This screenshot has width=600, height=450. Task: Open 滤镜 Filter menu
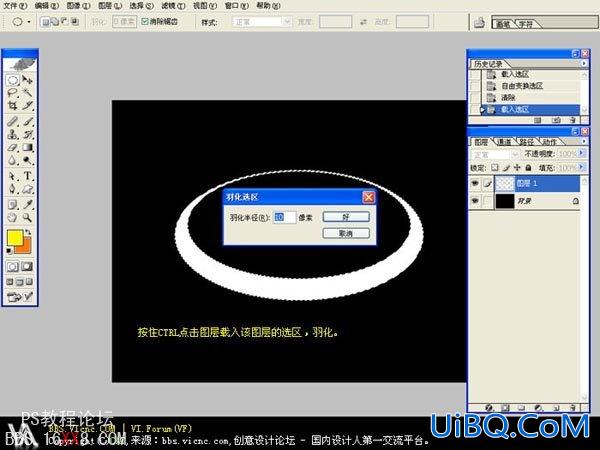[173, 5]
